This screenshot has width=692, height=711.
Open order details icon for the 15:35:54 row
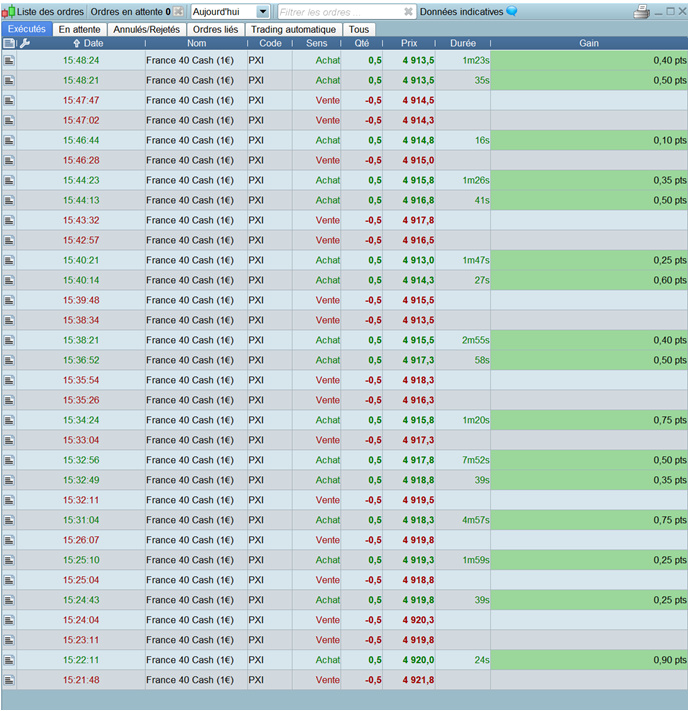(x=9, y=380)
